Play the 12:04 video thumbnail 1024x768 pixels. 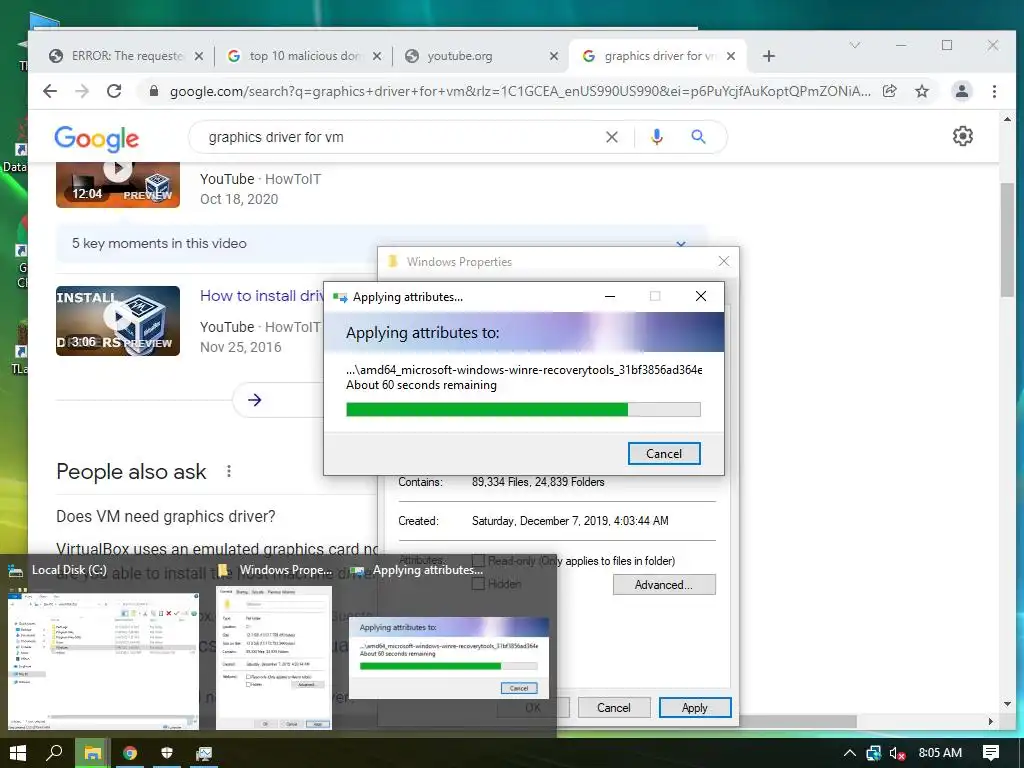[x=118, y=185]
